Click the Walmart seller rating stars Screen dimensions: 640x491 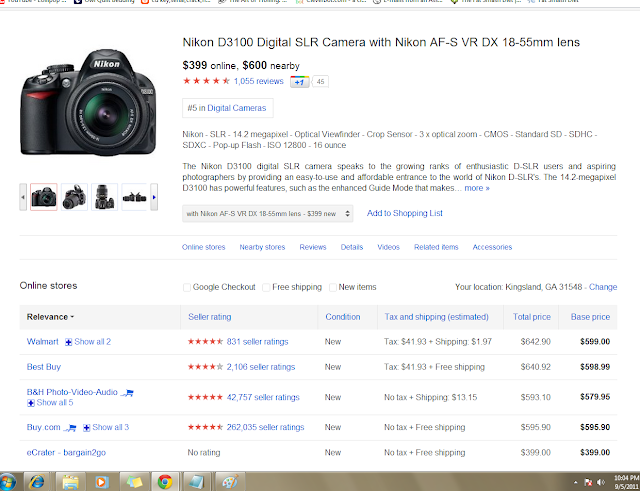[x=205, y=342]
